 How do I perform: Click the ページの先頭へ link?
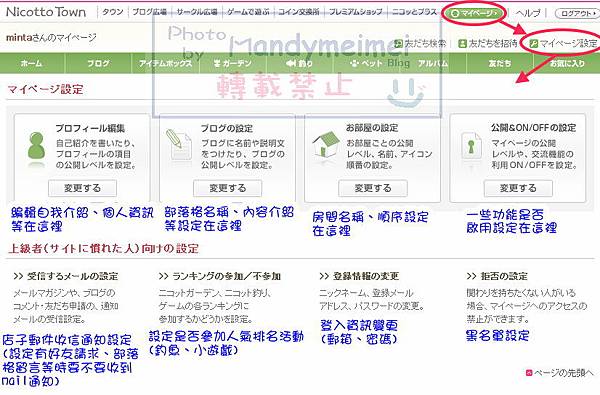click(x=563, y=373)
